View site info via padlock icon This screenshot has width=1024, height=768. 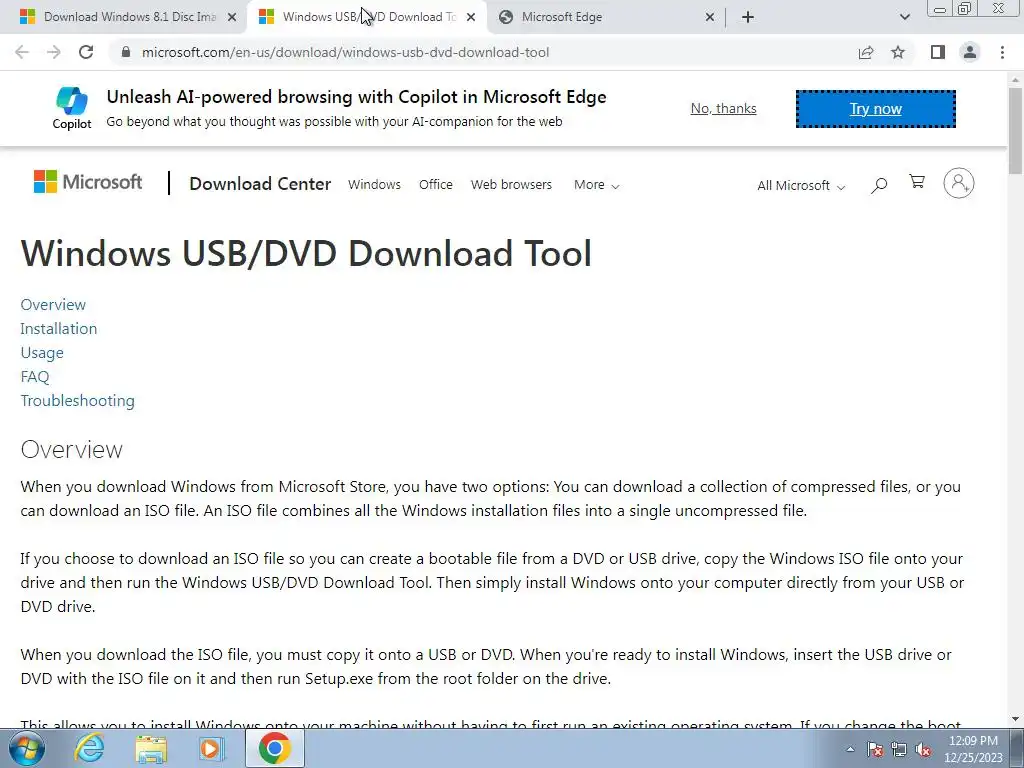pyautogui.click(x=126, y=52)
